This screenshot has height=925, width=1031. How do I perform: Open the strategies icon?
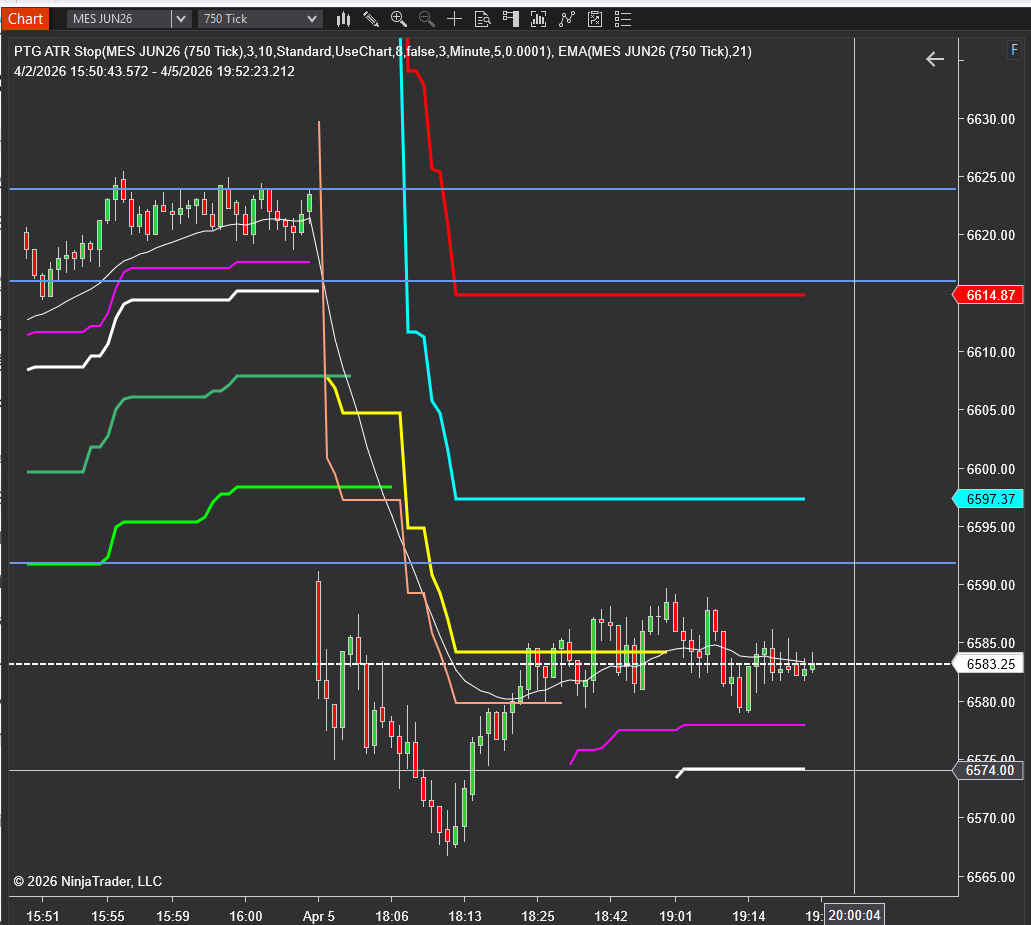595,19
